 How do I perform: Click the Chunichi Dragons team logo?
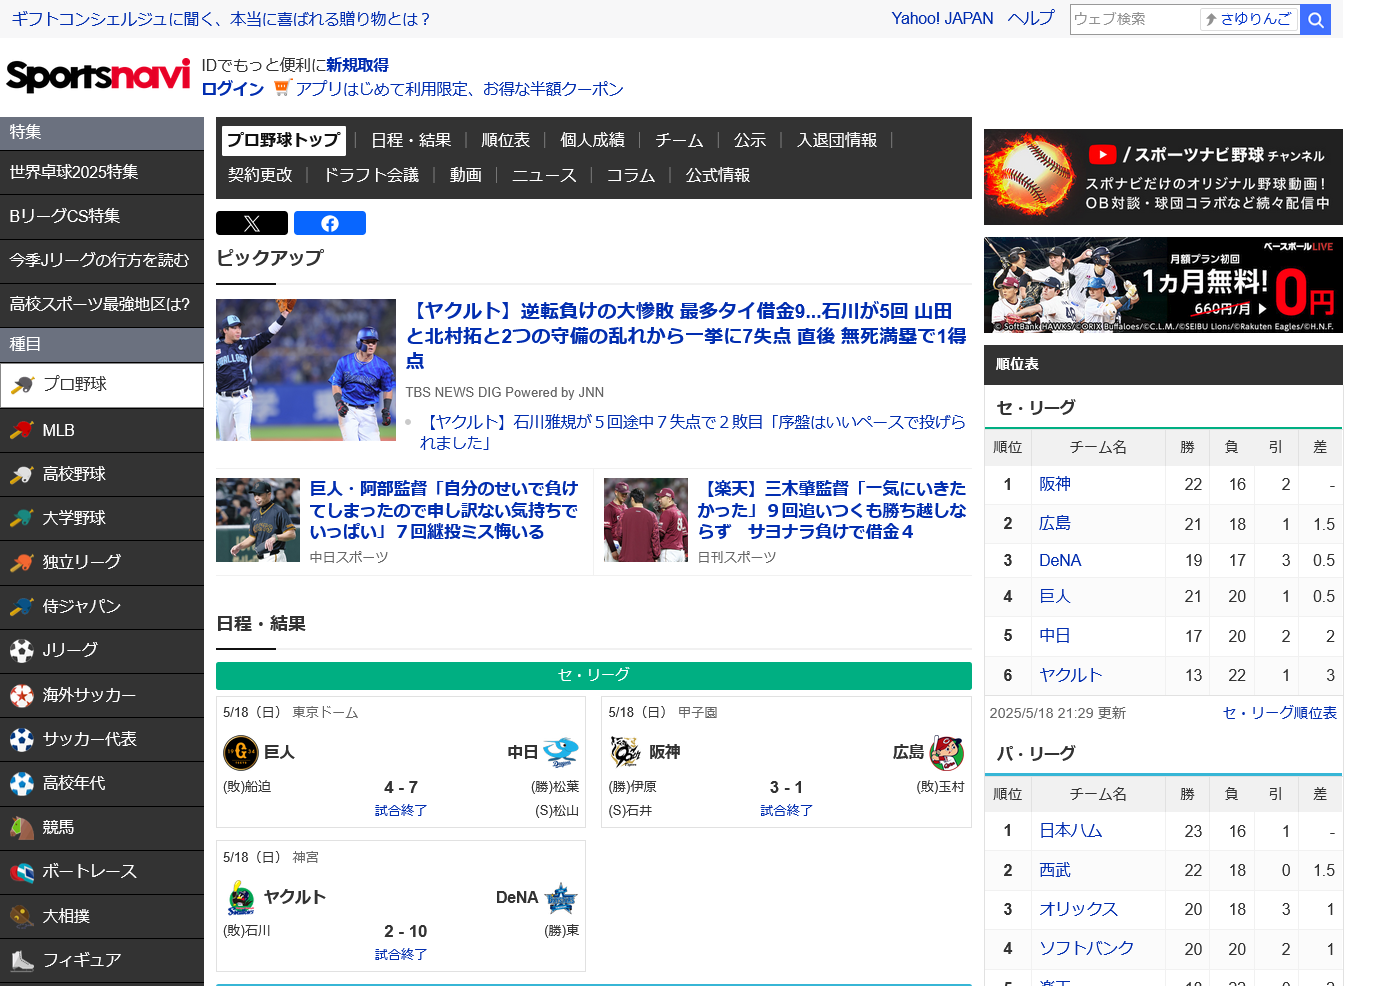(561, 752)
